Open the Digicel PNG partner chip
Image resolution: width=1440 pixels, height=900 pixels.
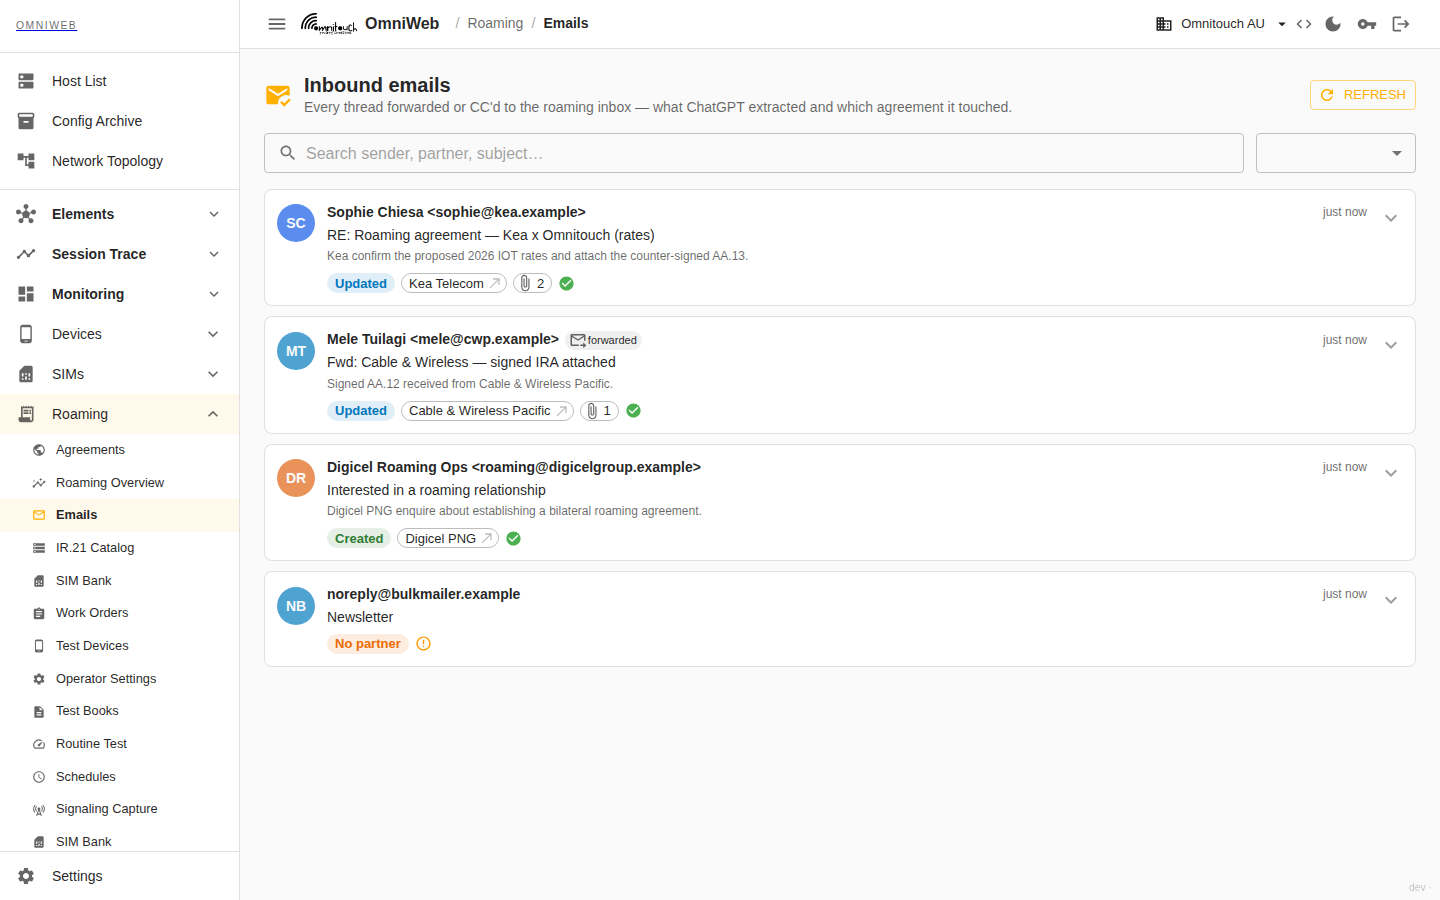[x=448, y=539]
